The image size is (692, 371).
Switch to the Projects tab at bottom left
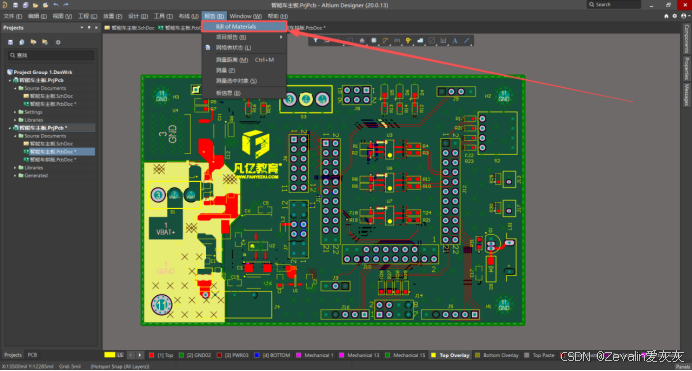click(12, 355)
